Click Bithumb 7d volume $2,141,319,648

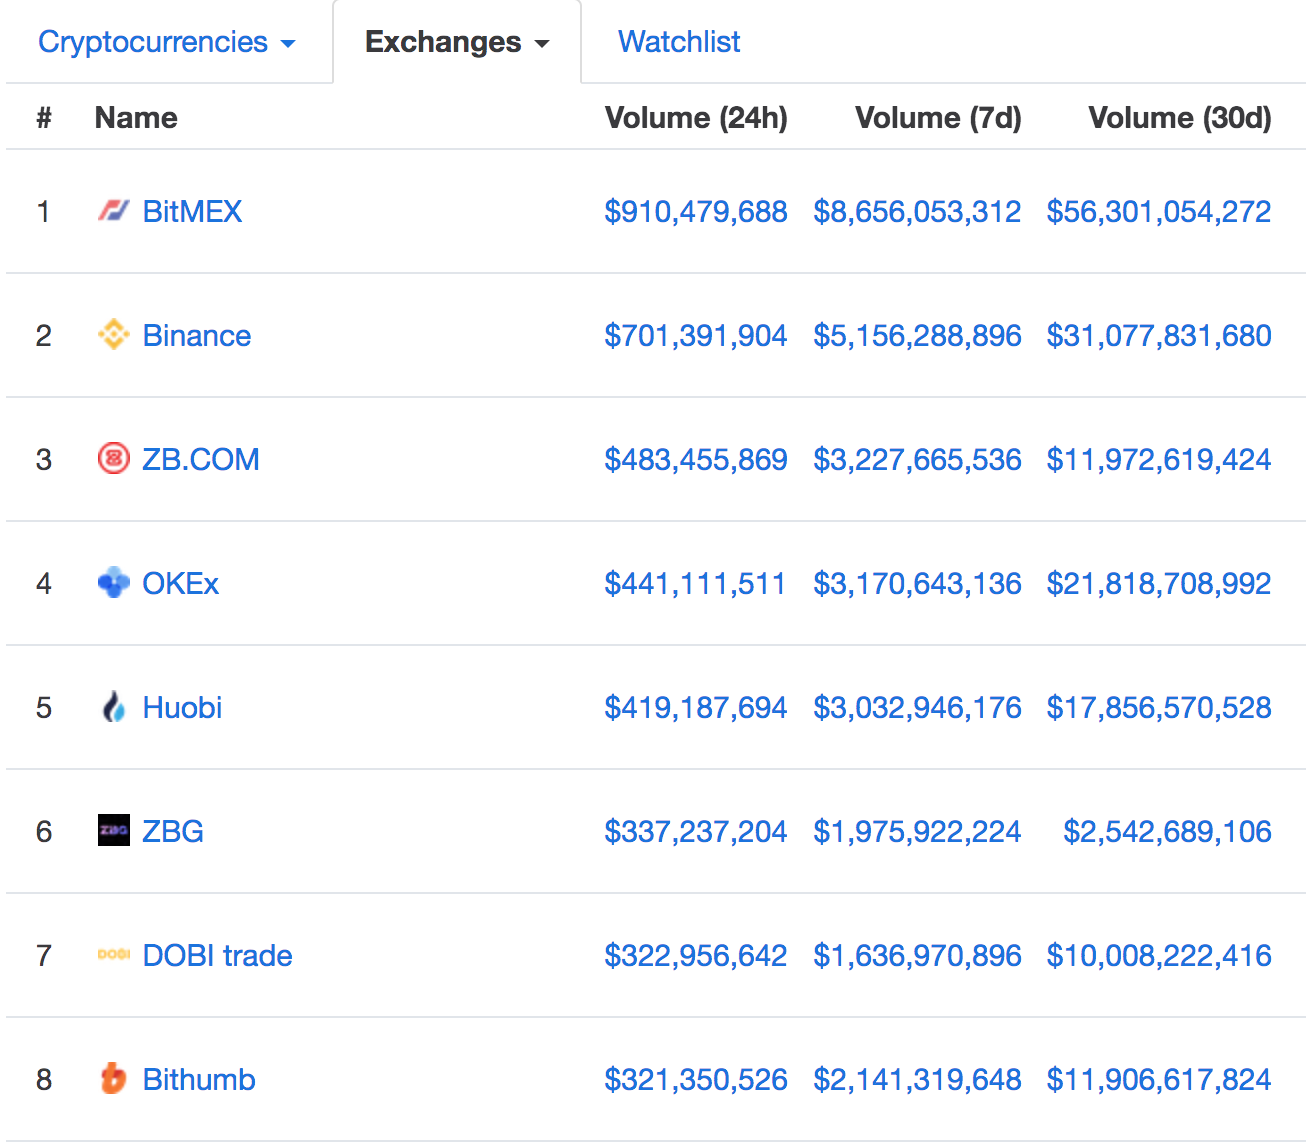(917, 1079)
